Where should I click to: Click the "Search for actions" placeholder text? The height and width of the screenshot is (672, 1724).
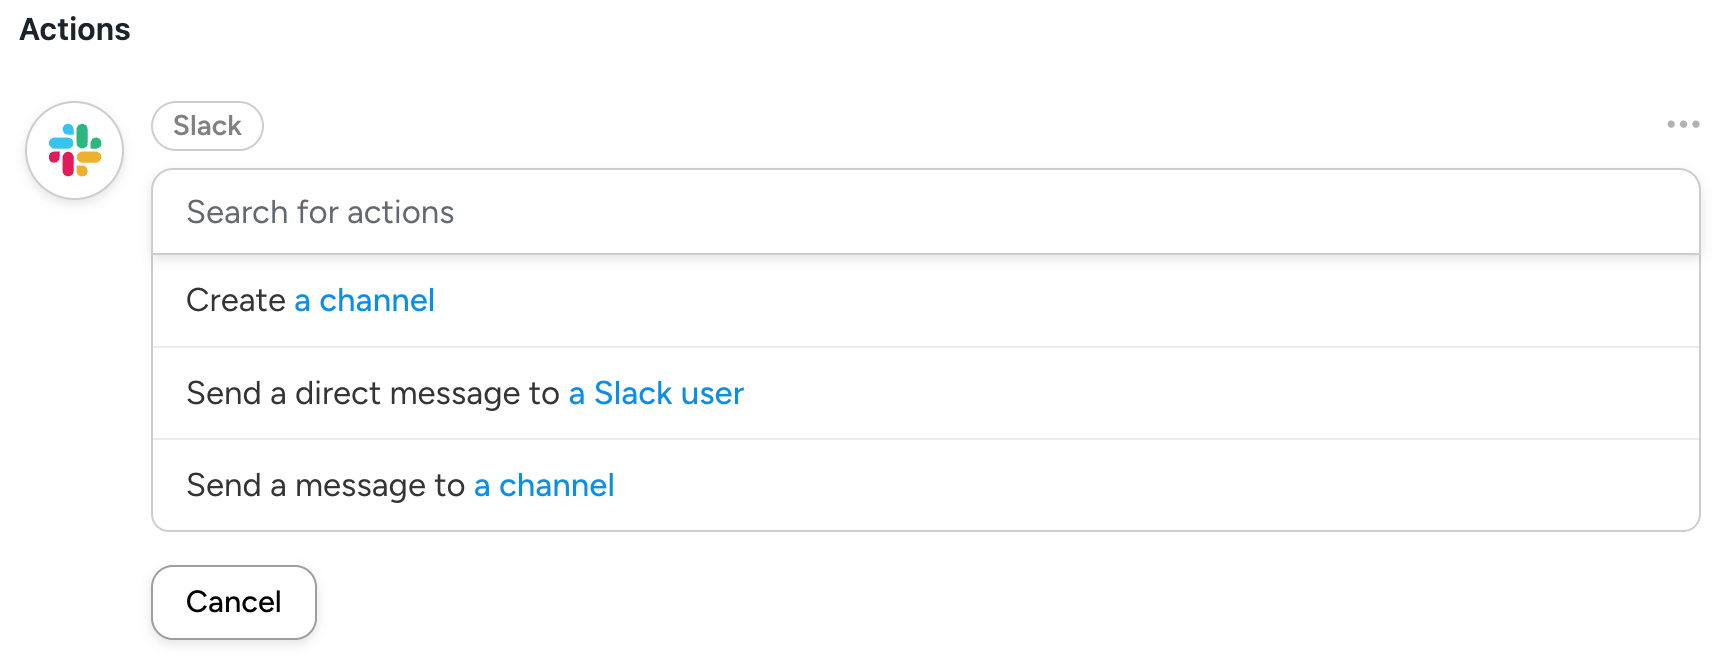(x=320, y=212)
